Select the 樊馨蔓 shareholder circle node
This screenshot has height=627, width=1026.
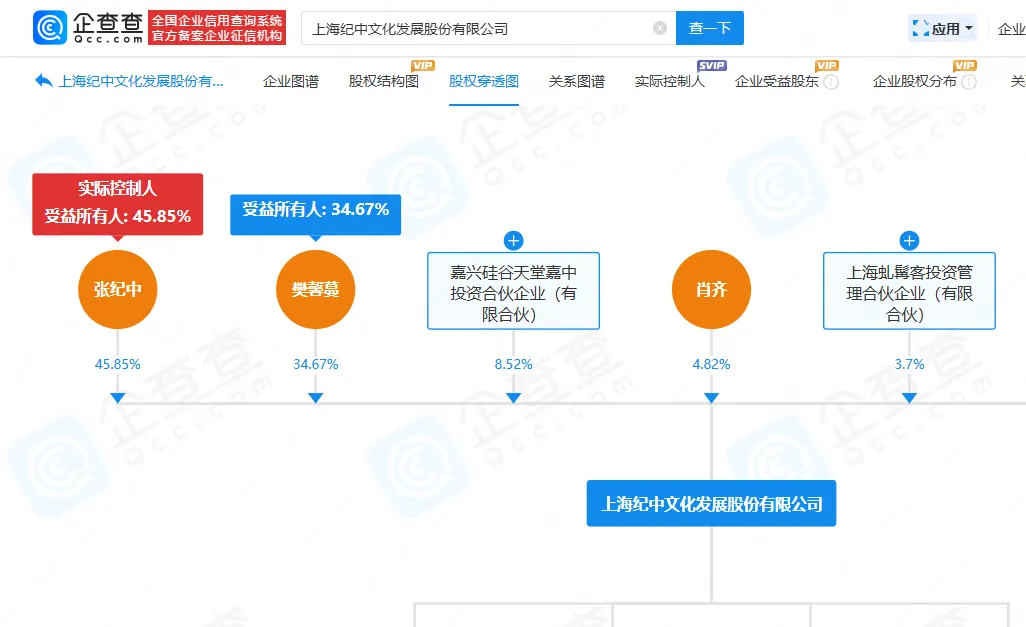point(316,291)
